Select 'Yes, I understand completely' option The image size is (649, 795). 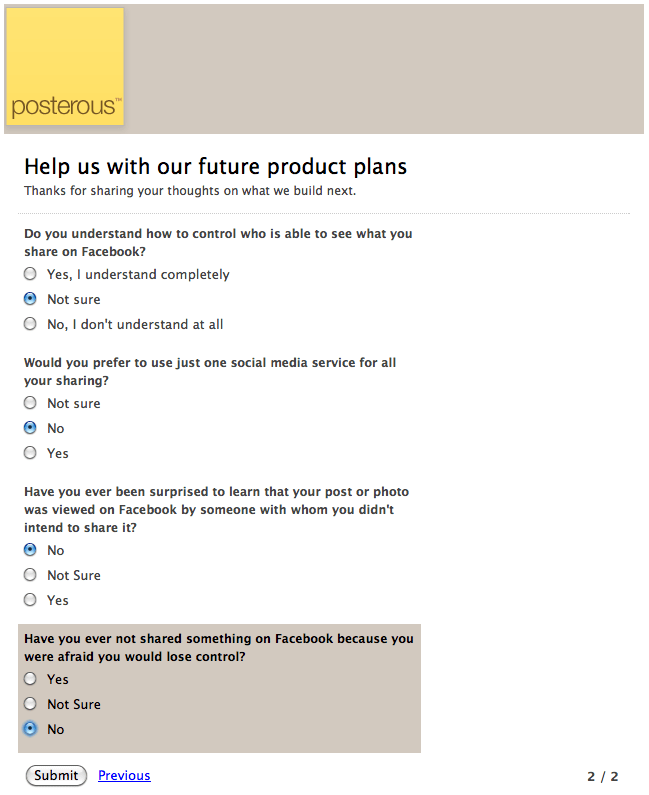click(30, 274)
